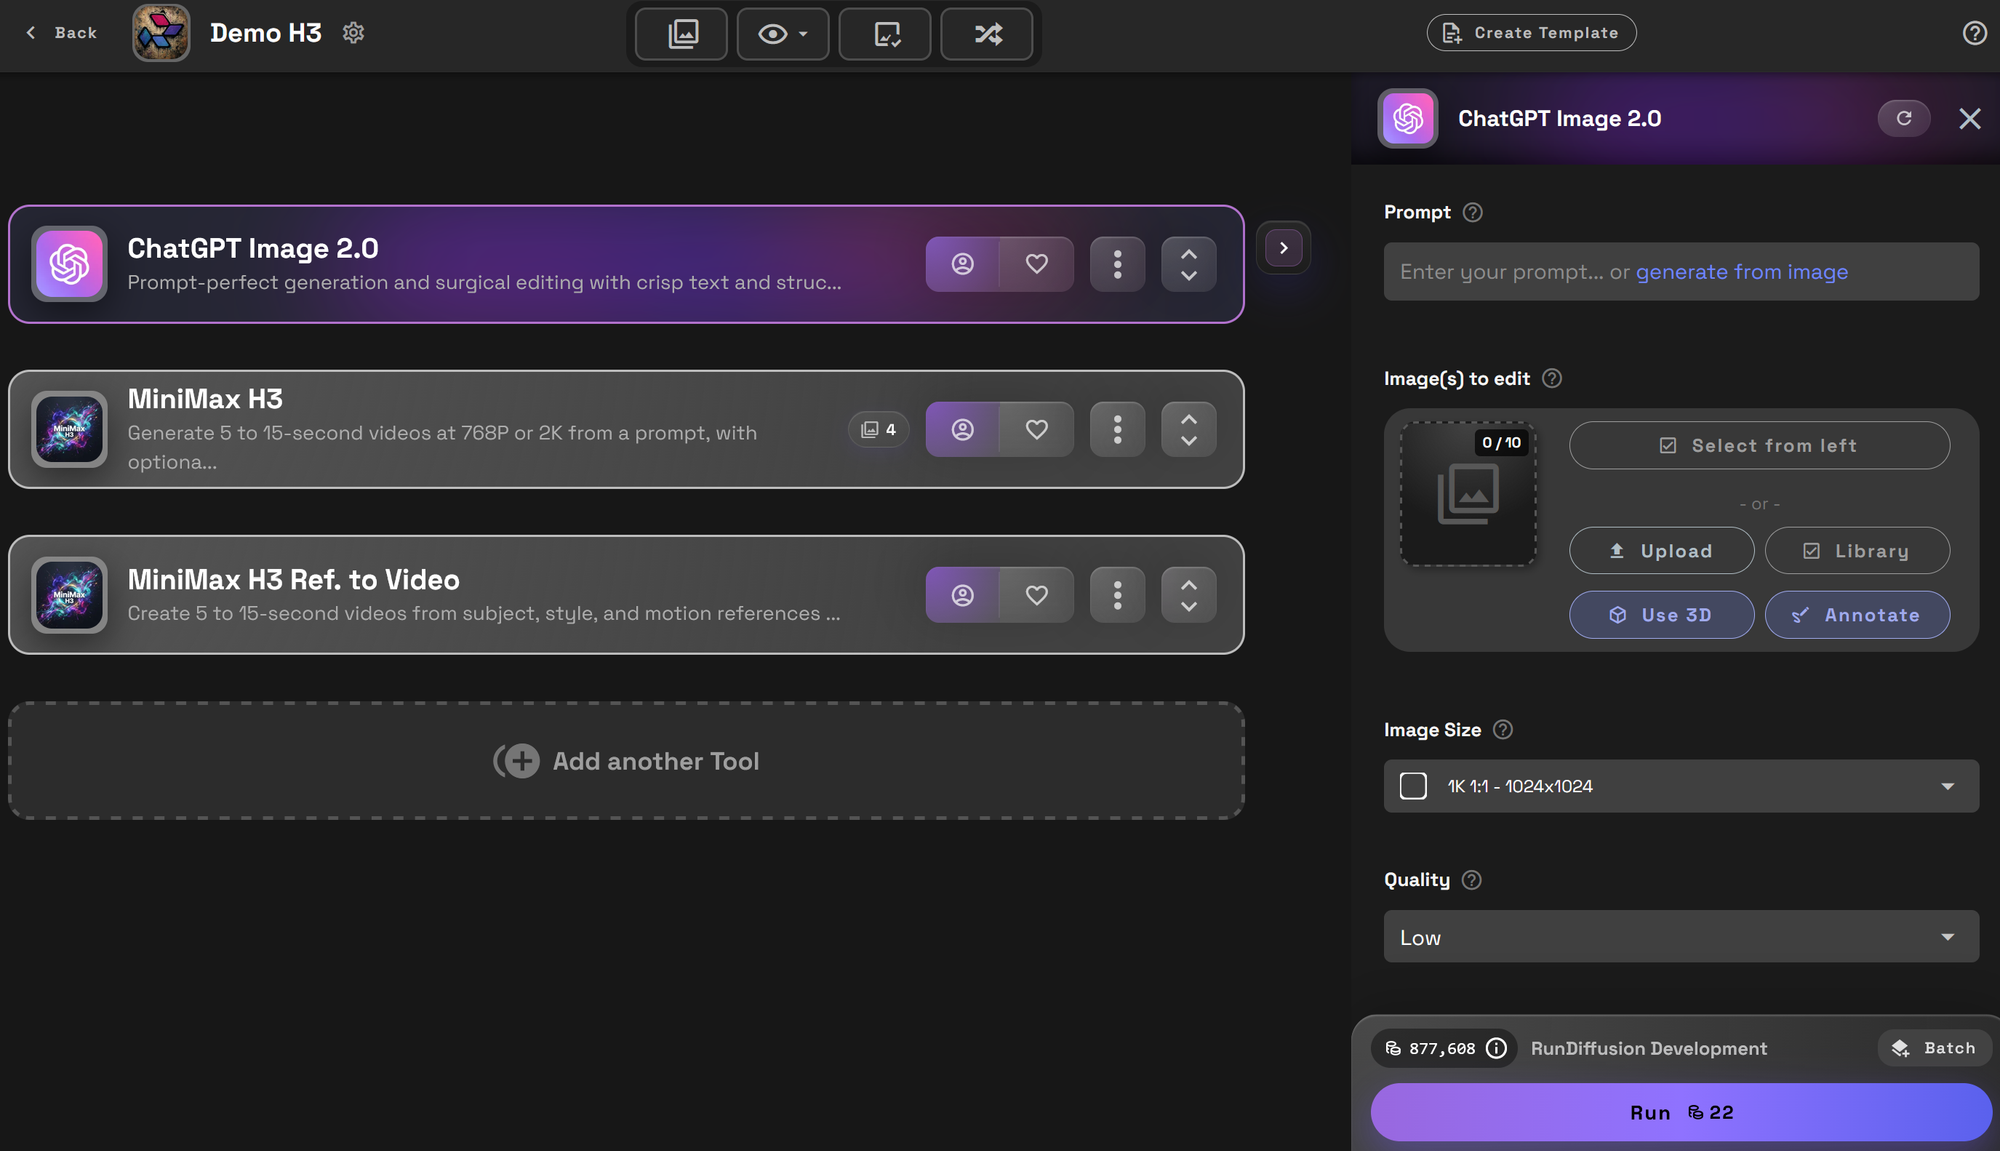The image size is (2000, 1151).
Task: Click the Create Template button
Action: (1531, 33)
